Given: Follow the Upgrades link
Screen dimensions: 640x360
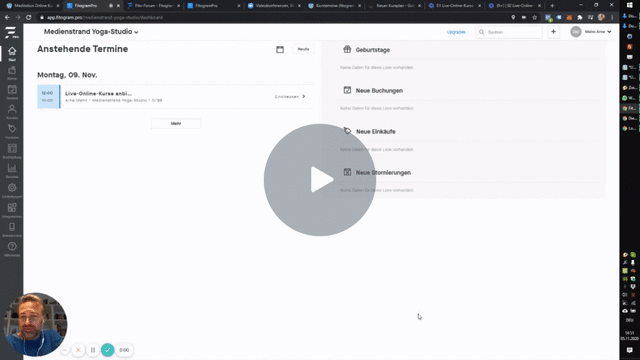Looking at the screenshot, I should coord(456,32).
